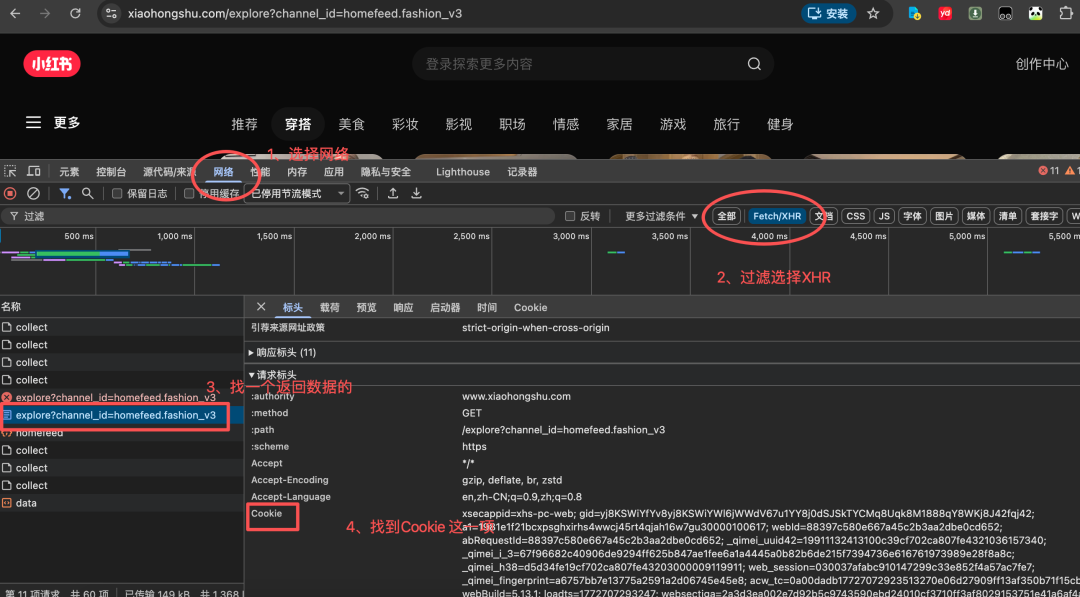This screenshot has height=597, width=1080.
Task: Open the blue document download extension
Action: tap(915, 13)
